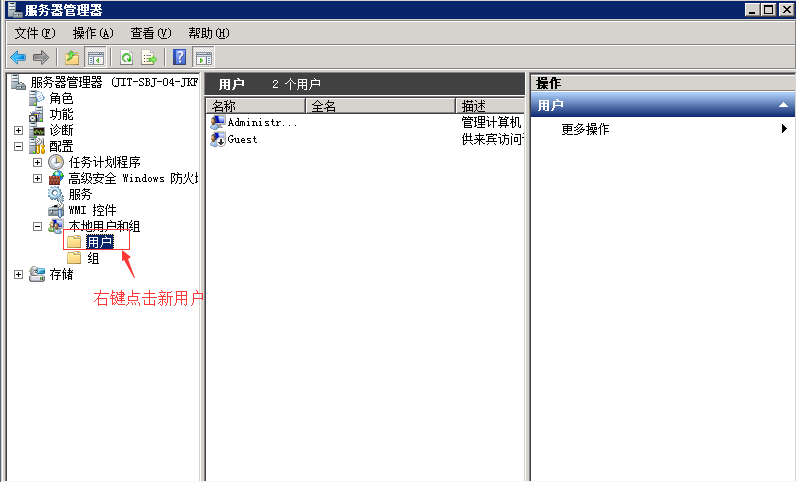Viewport: 796px width, 482px height.
Task: Select the 任务计划程序 label
Action: pyautogui.click(x=105, y=163)
